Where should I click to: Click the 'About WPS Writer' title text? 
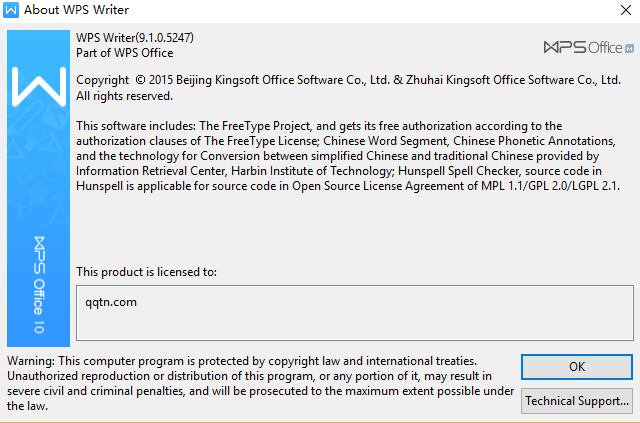(76, 10)
